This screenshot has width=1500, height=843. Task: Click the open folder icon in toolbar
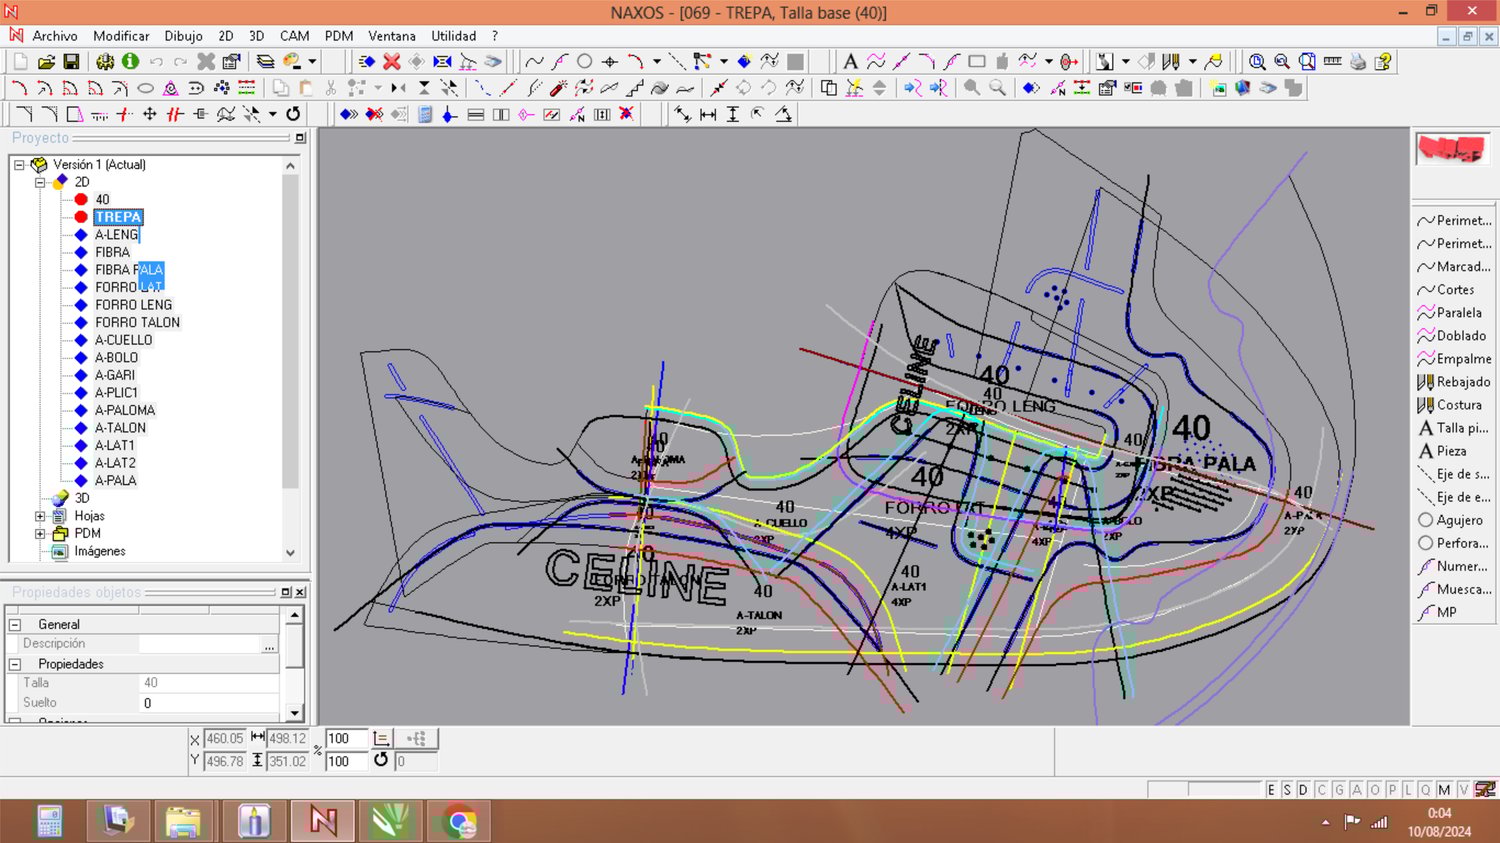46,62
